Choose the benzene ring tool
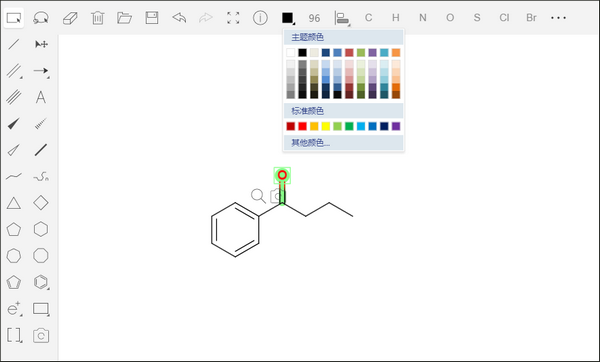600x362 pixels. [x=41, y=282]
